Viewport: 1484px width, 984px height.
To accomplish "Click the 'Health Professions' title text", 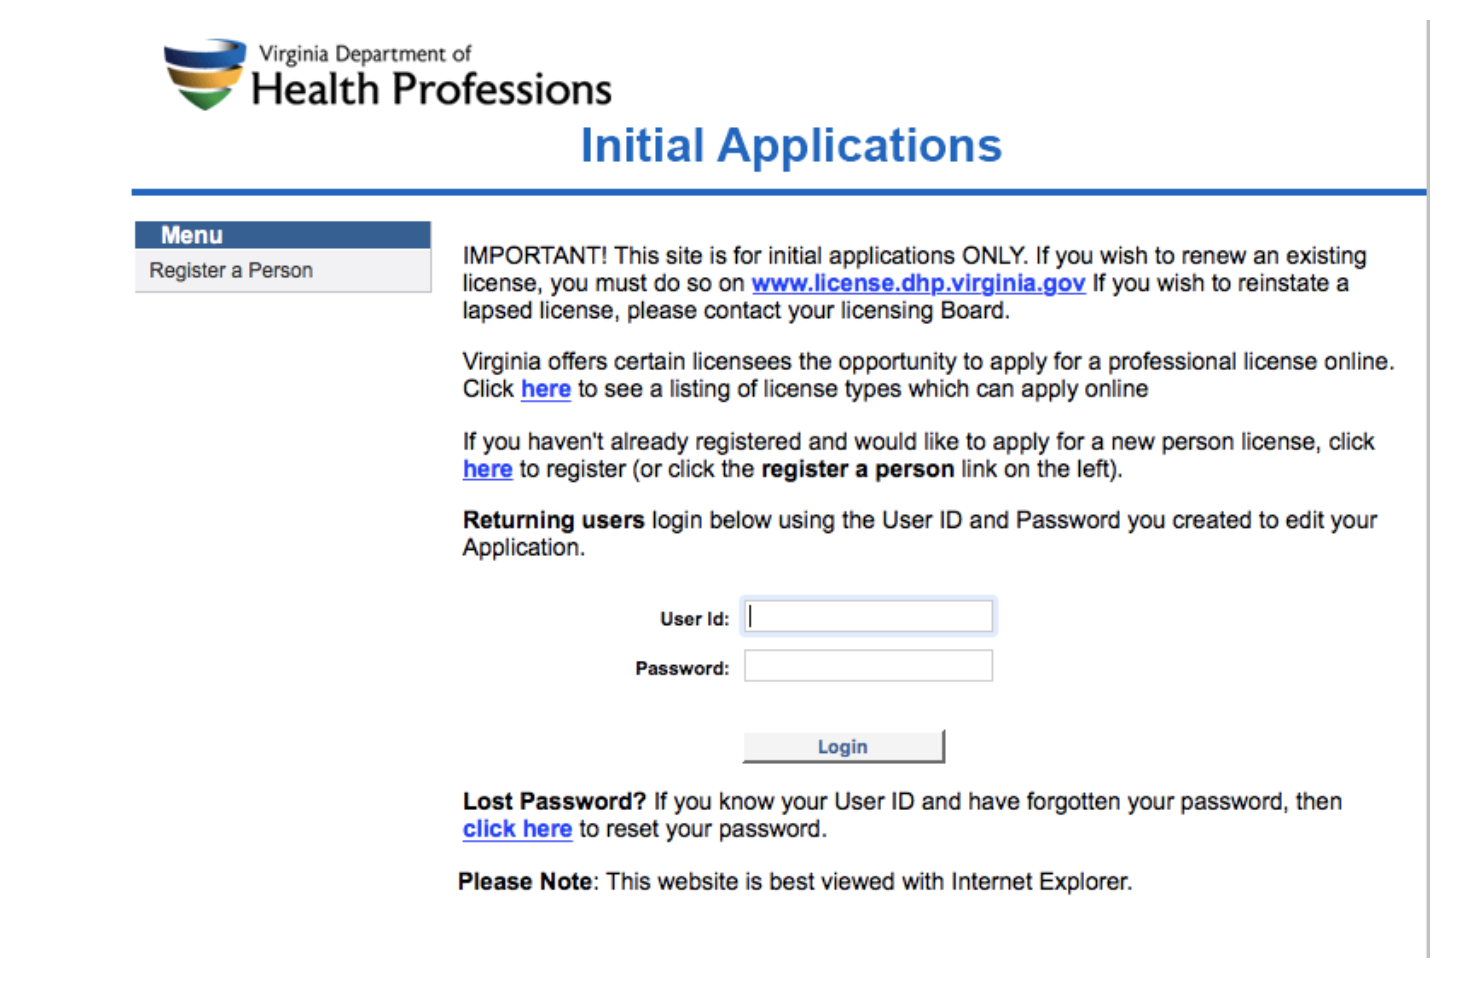I will [431, 89].
